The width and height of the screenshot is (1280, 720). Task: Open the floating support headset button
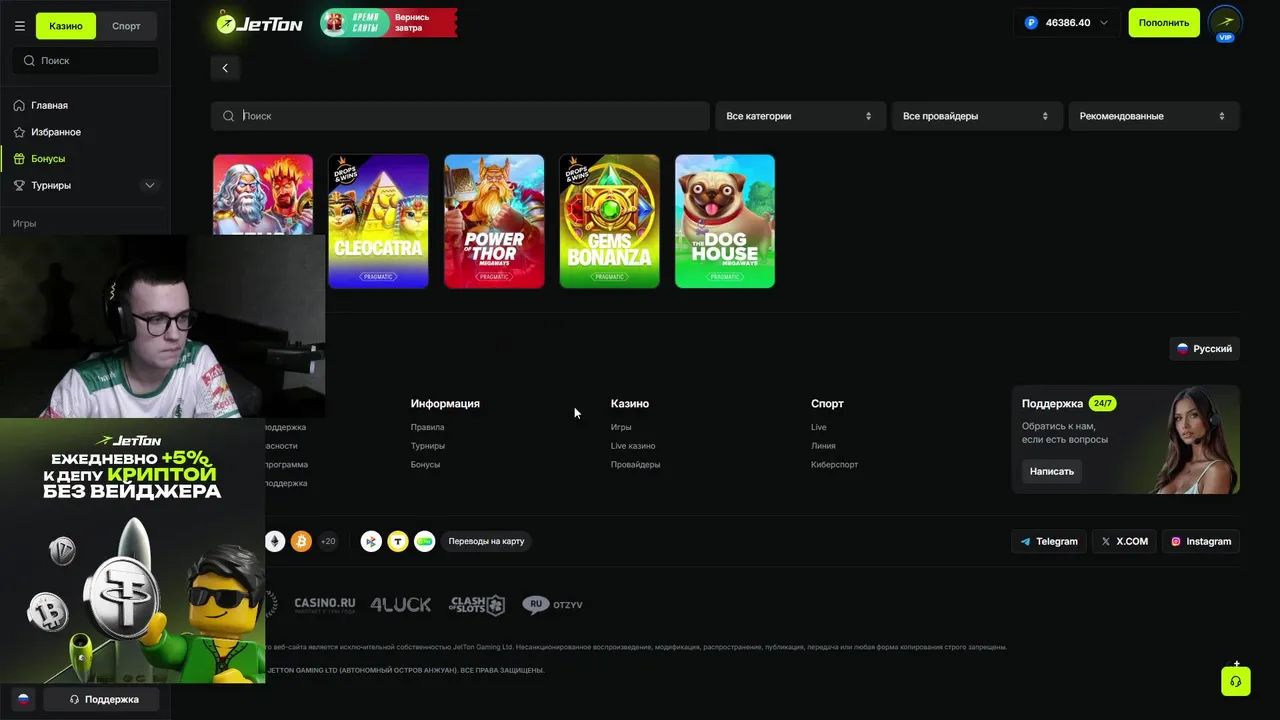click(1236, 681)
